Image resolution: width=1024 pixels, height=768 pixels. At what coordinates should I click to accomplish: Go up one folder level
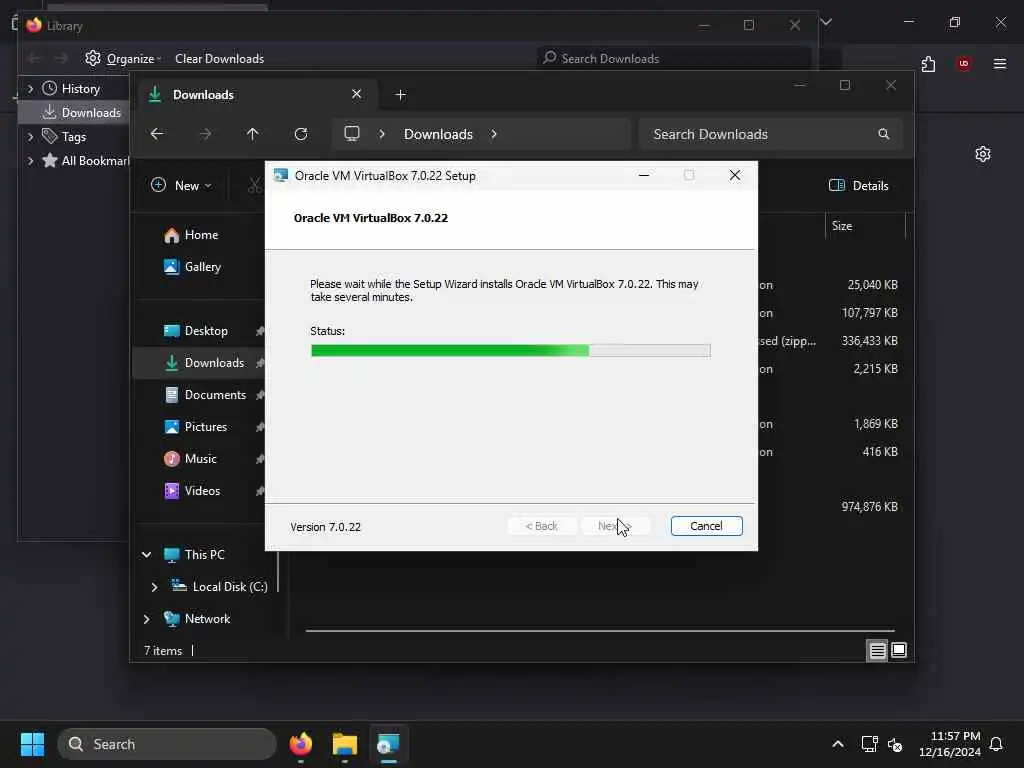pos(253,134)
